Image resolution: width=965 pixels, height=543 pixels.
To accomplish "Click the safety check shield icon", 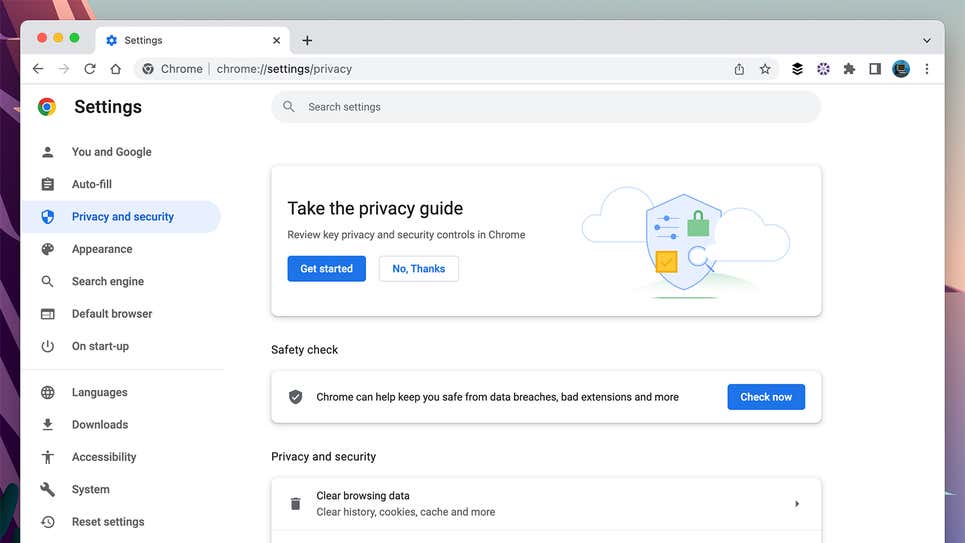I will [x=295, y=397].
